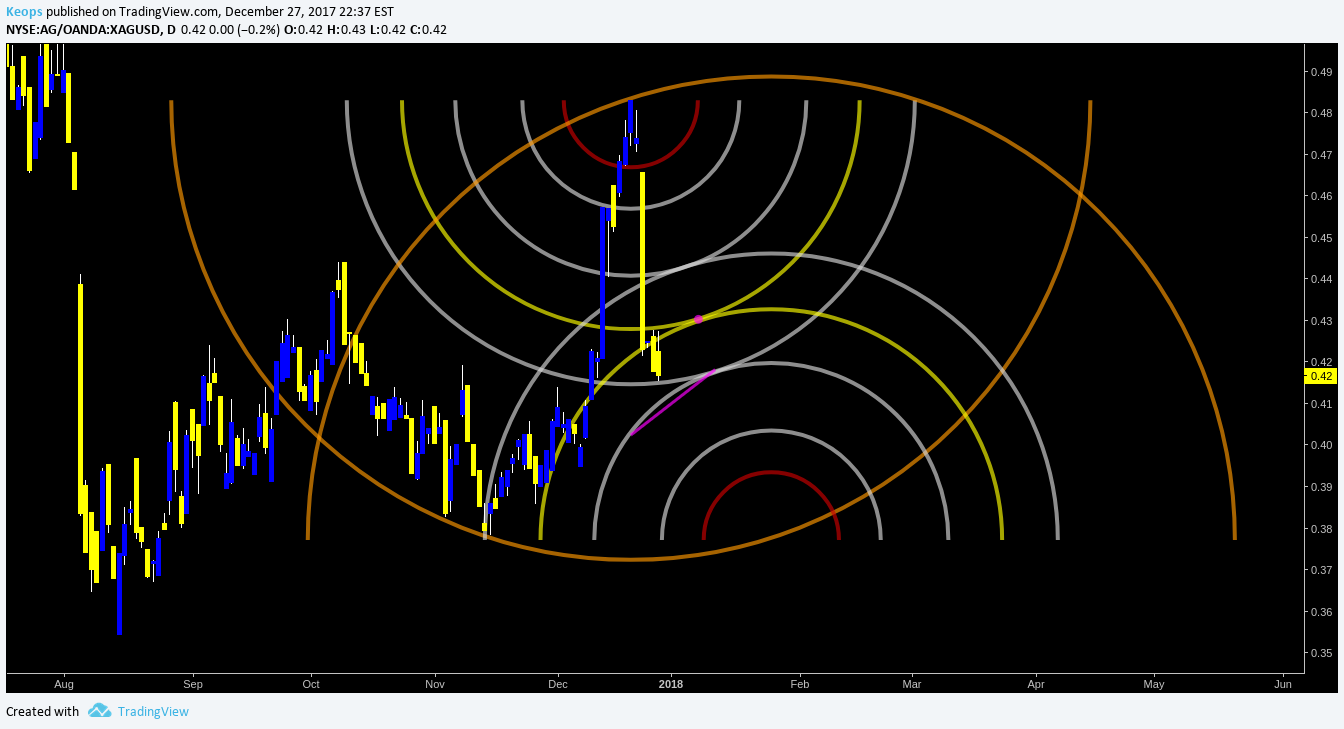This screenshot has width=1344, height=729.
Task: Click the 0.37 price axis label
Action: point(1321,570)
